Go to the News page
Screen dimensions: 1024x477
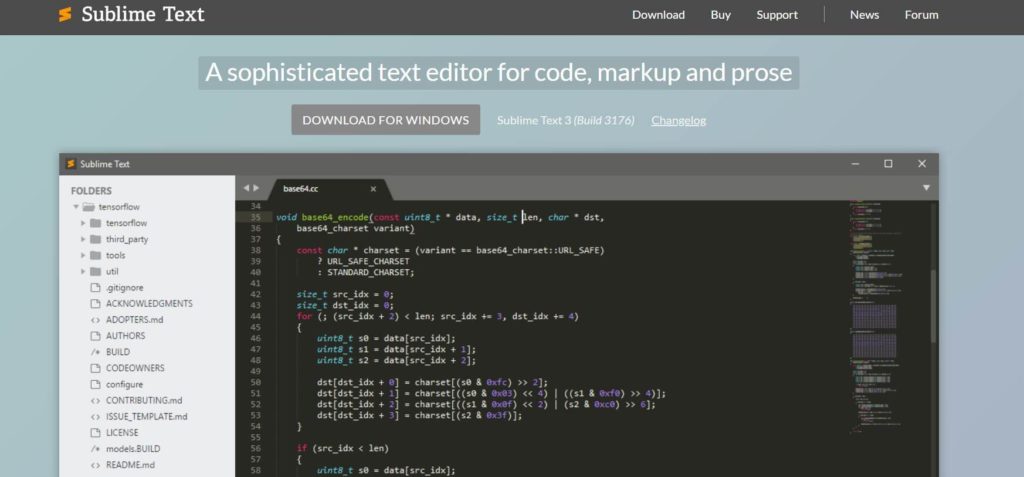864,15
